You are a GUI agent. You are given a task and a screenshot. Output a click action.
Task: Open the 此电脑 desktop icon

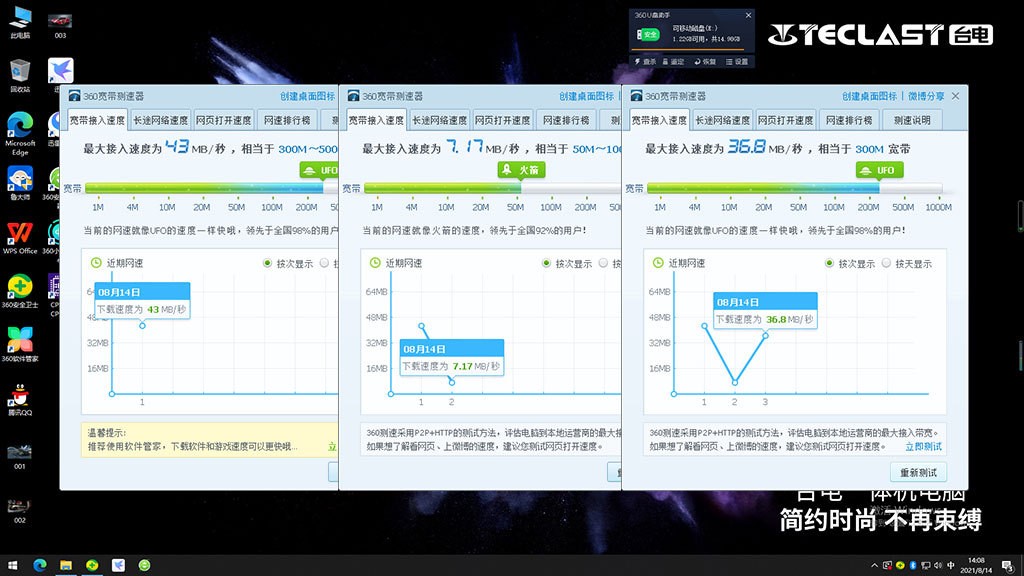click(x=20, y=22)
